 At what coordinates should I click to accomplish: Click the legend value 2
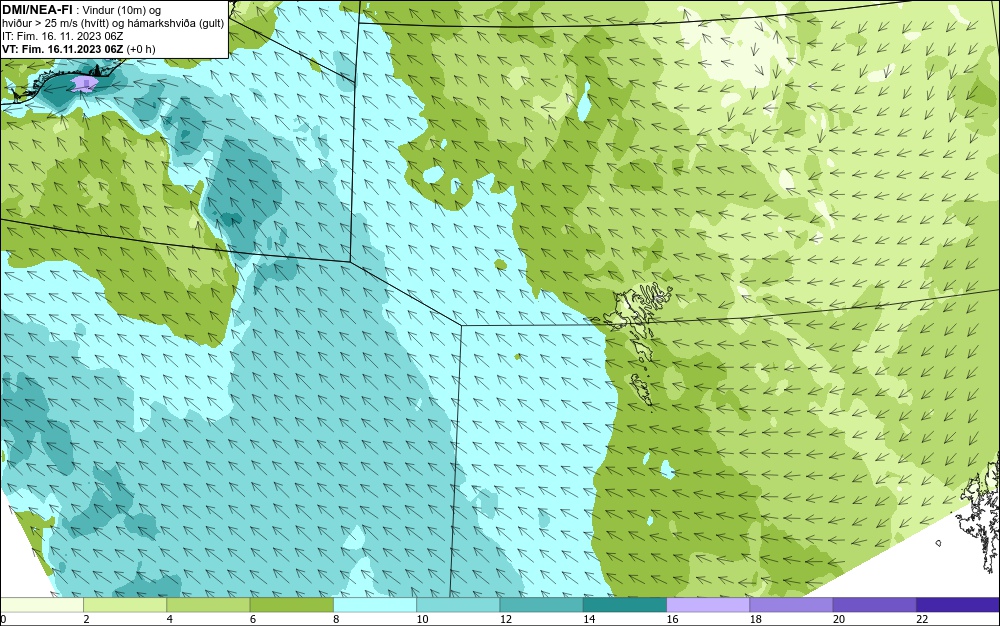coord(86,619)
